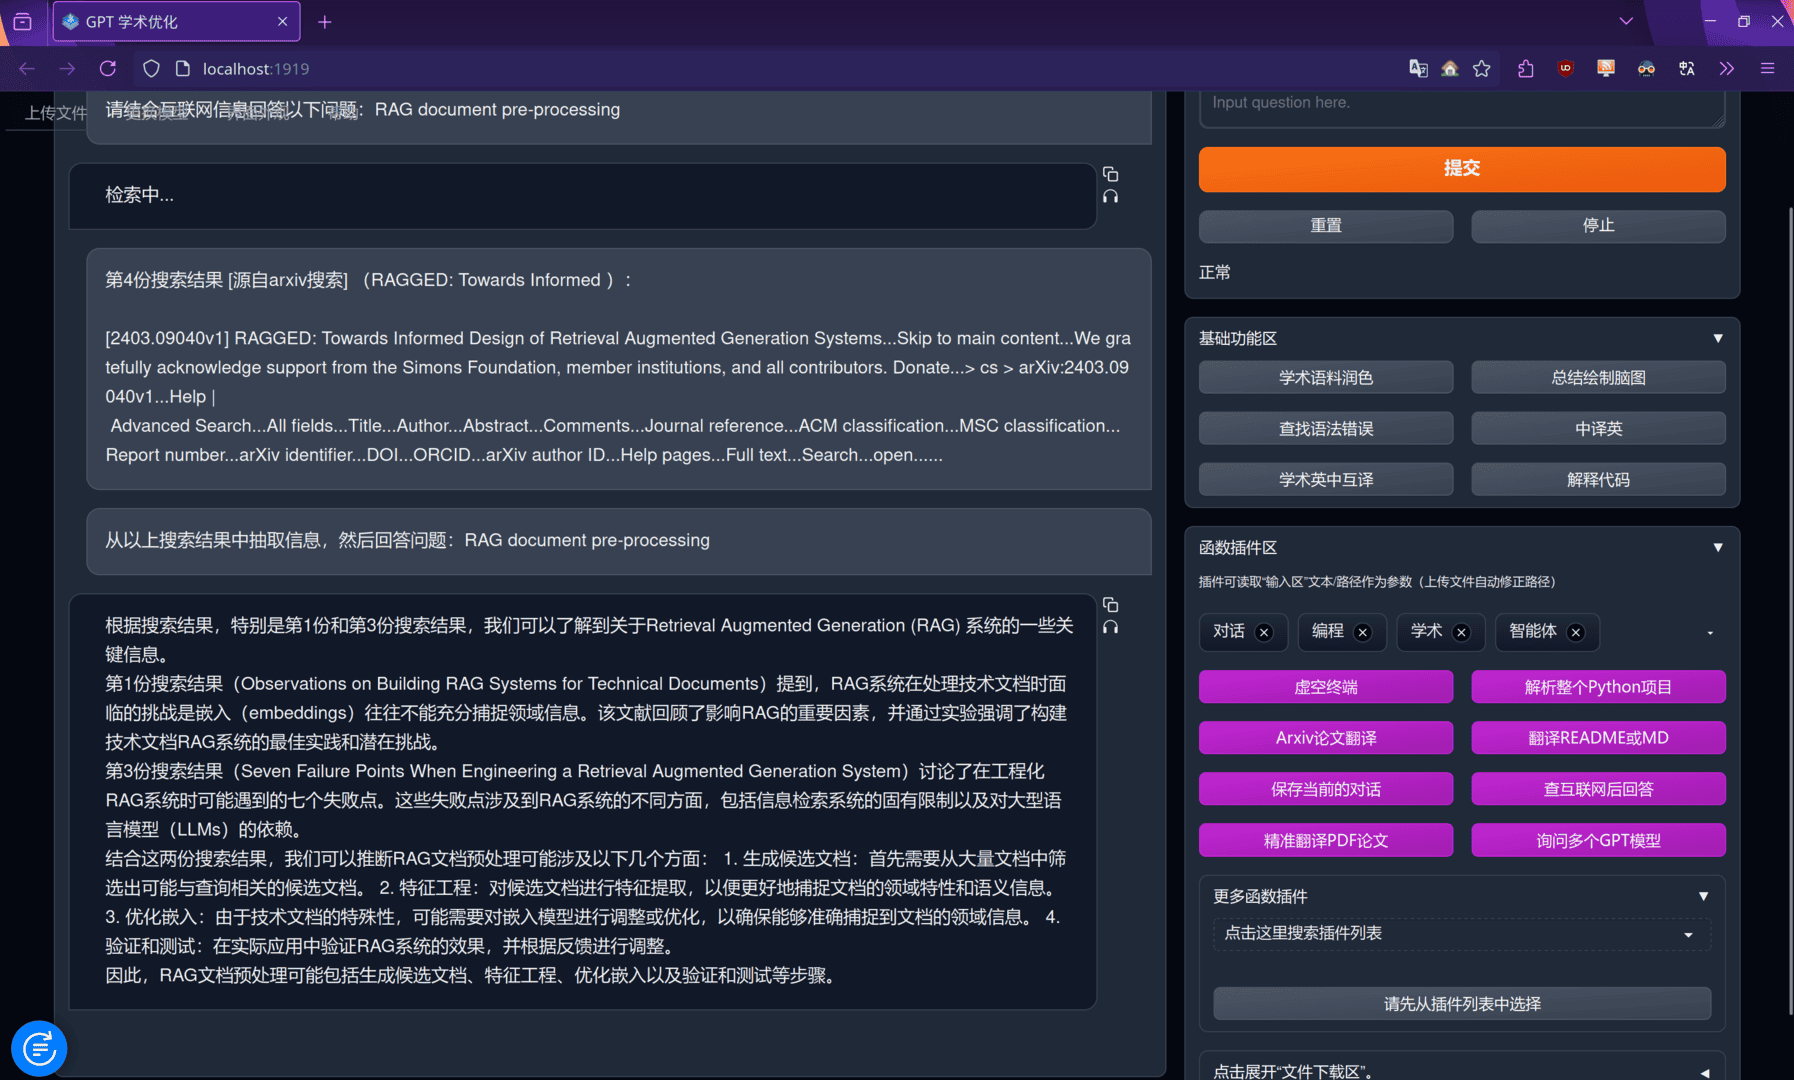Open the translate page icon in address bar
The width and height of the screenshot is (1794, 1080).
point(1418,68)
